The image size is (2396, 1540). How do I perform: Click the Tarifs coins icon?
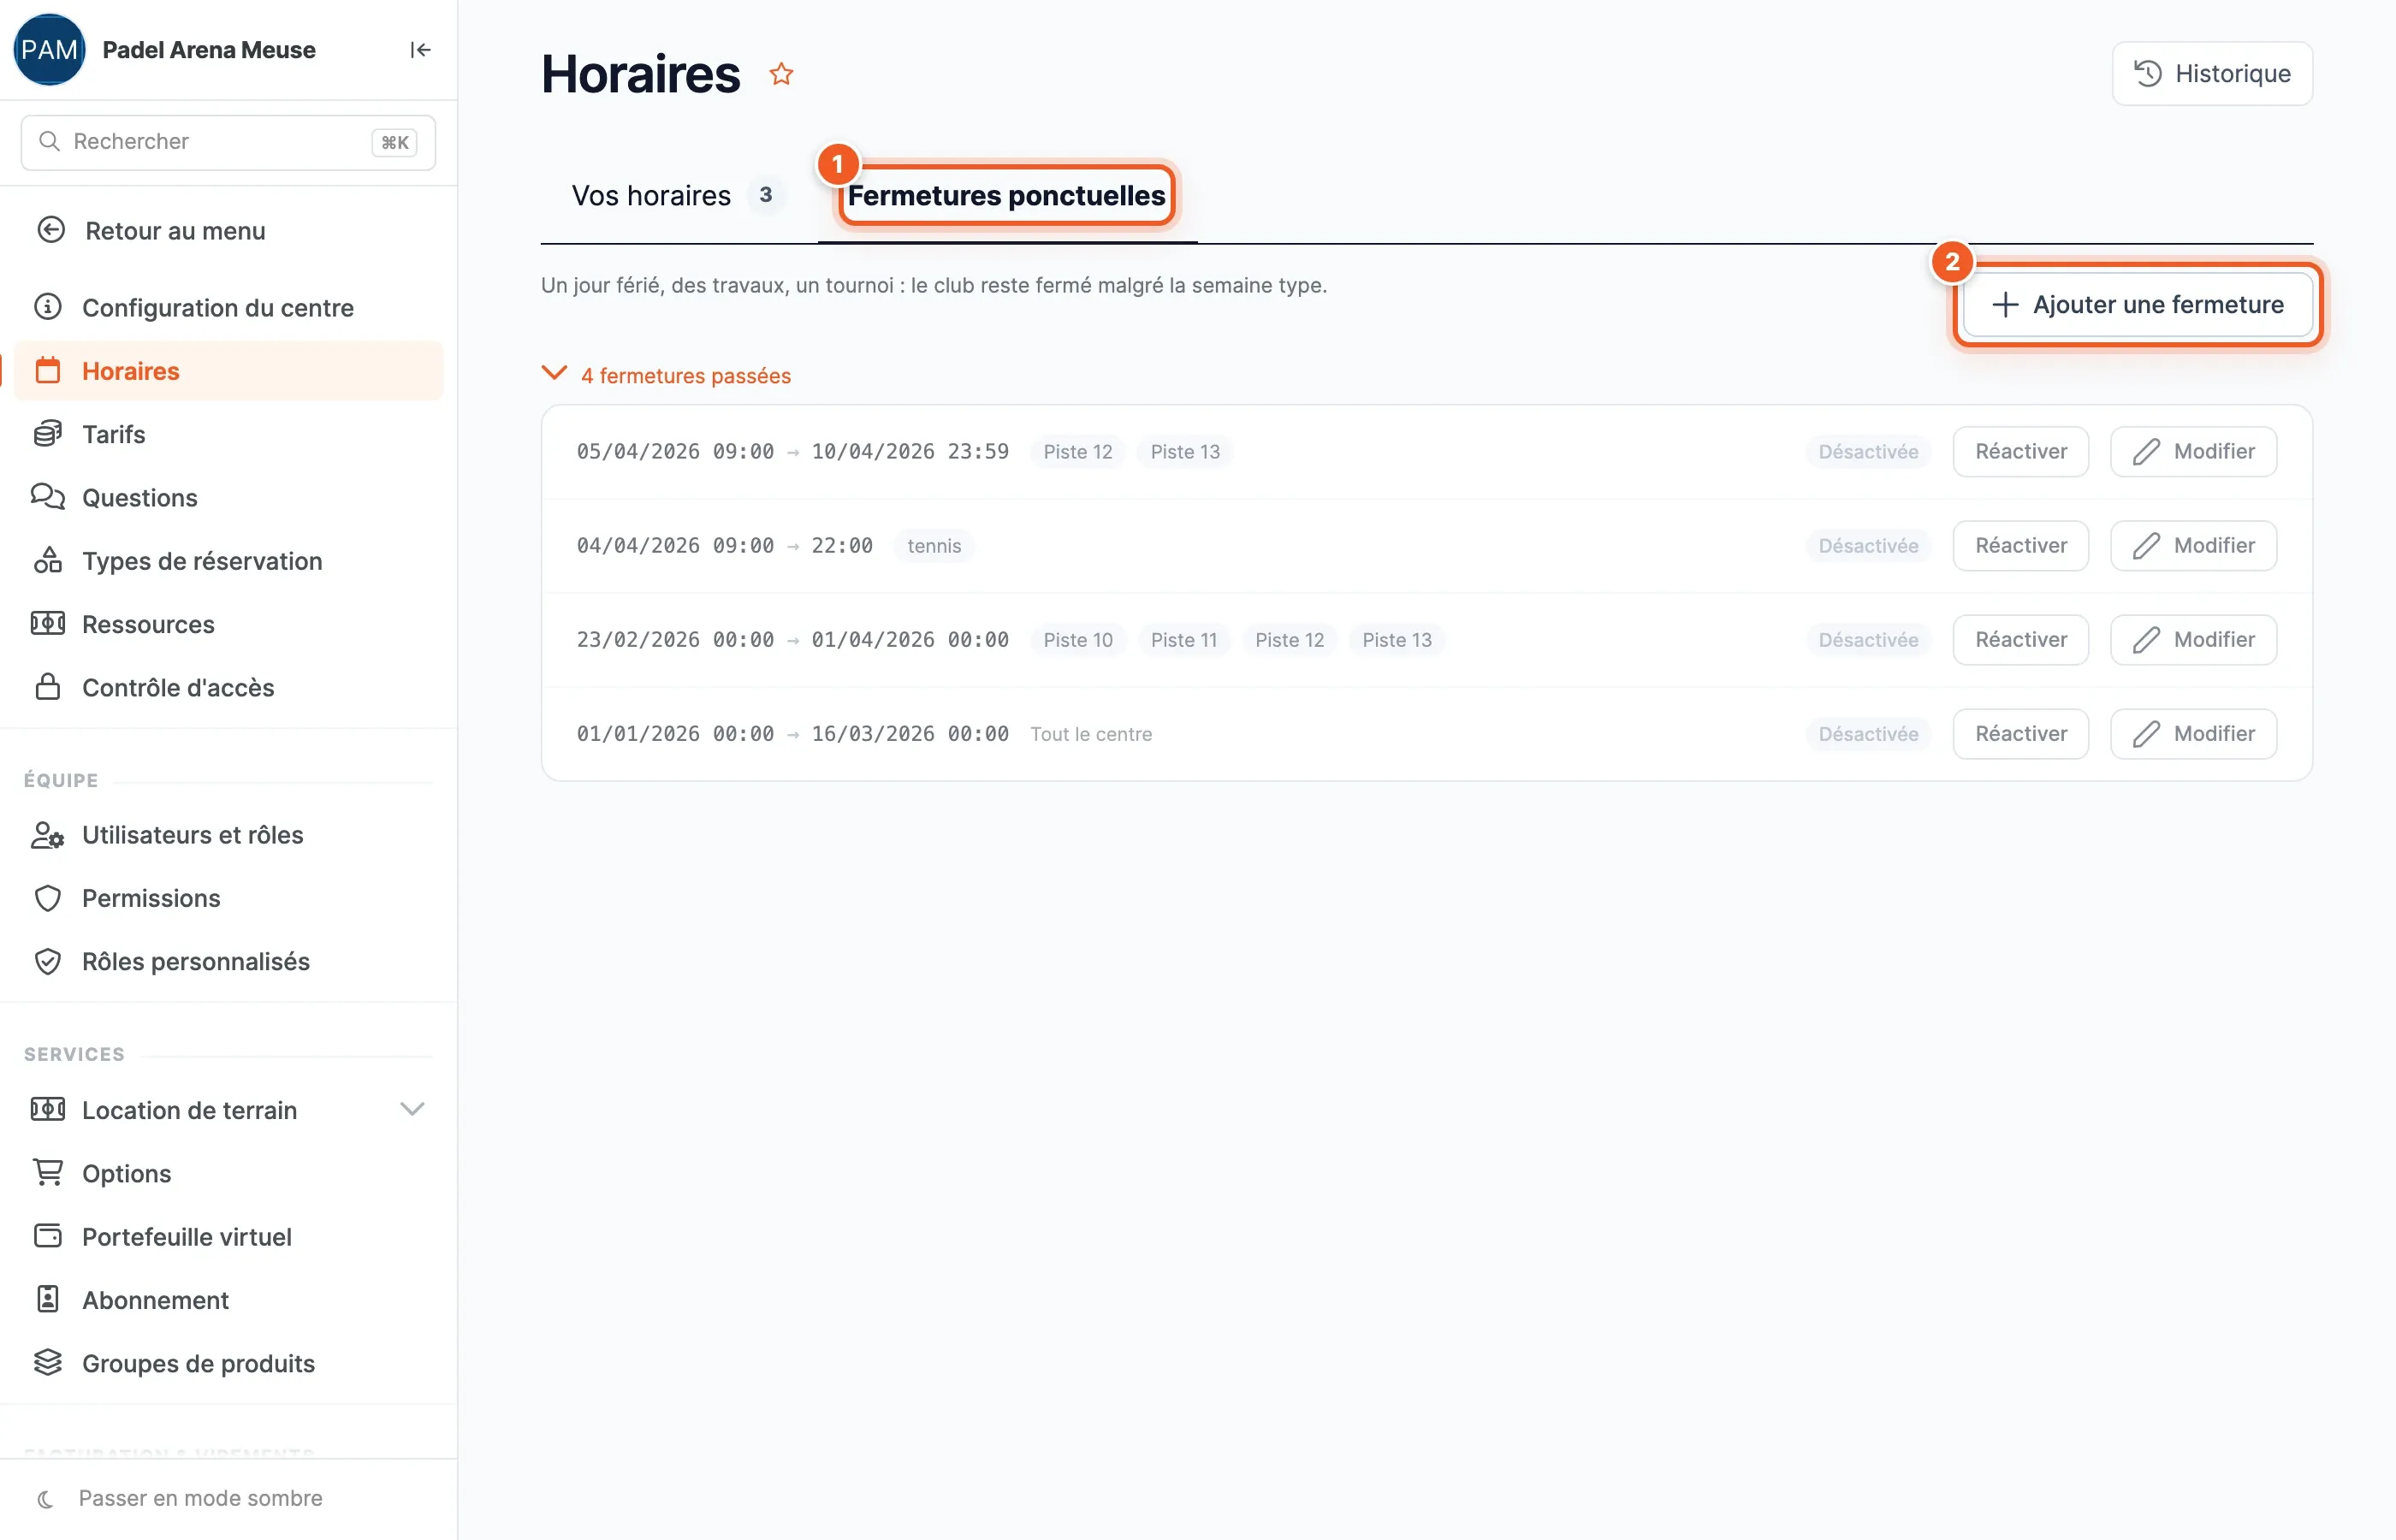(x=48, y=433)
